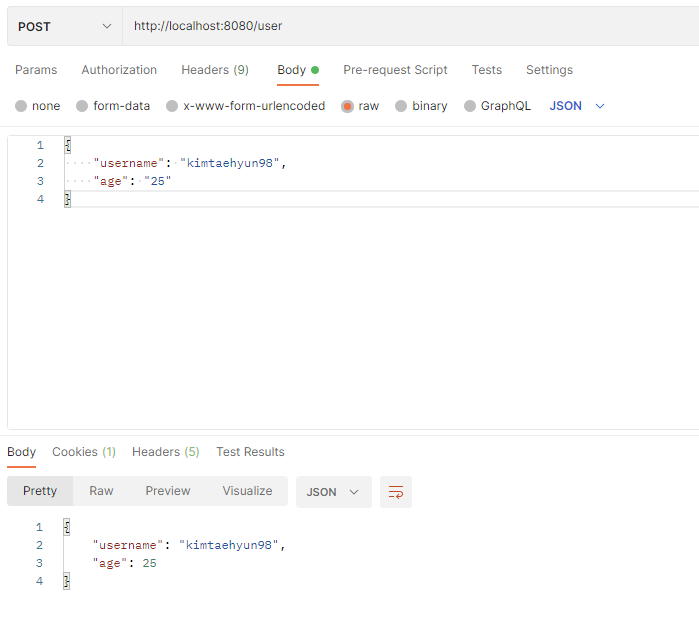Open the response Cookies (1) tab
The image size is (699, 633).
84,452
